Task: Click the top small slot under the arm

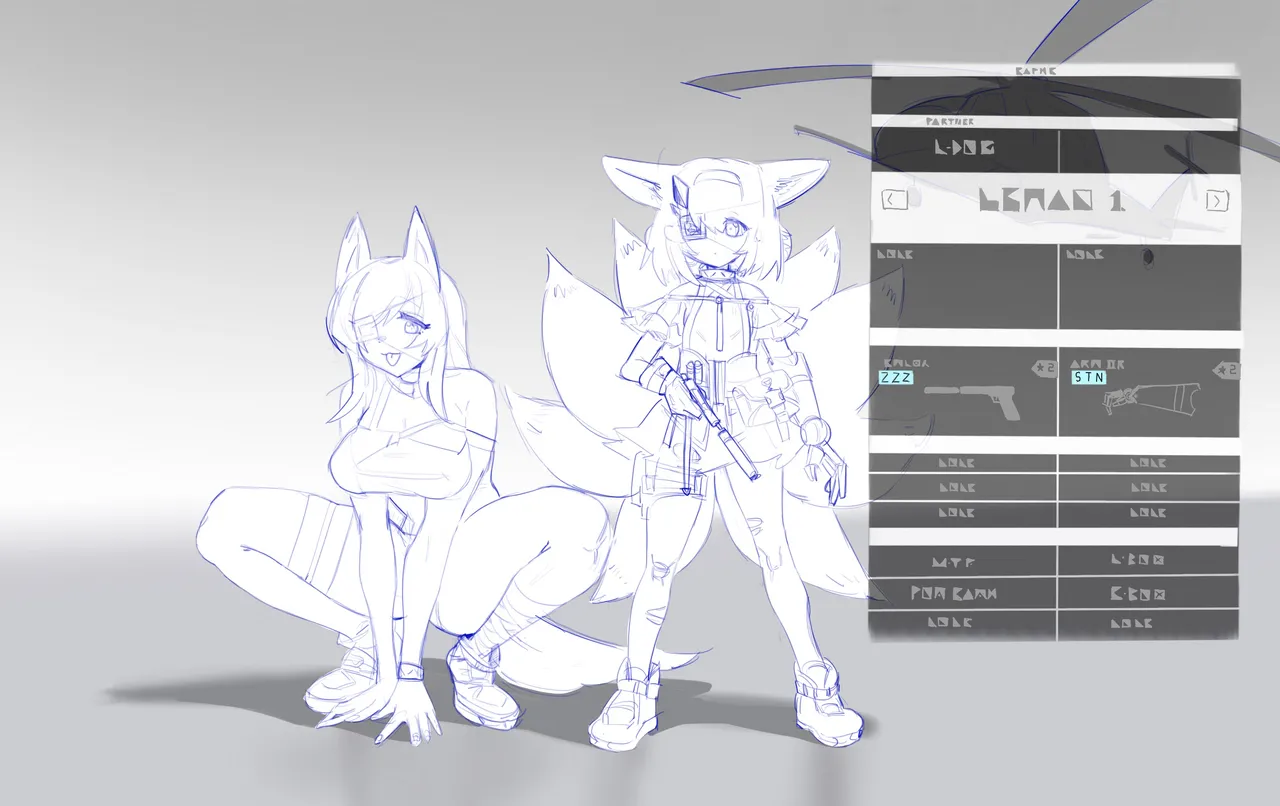Action: point(1149,463)
